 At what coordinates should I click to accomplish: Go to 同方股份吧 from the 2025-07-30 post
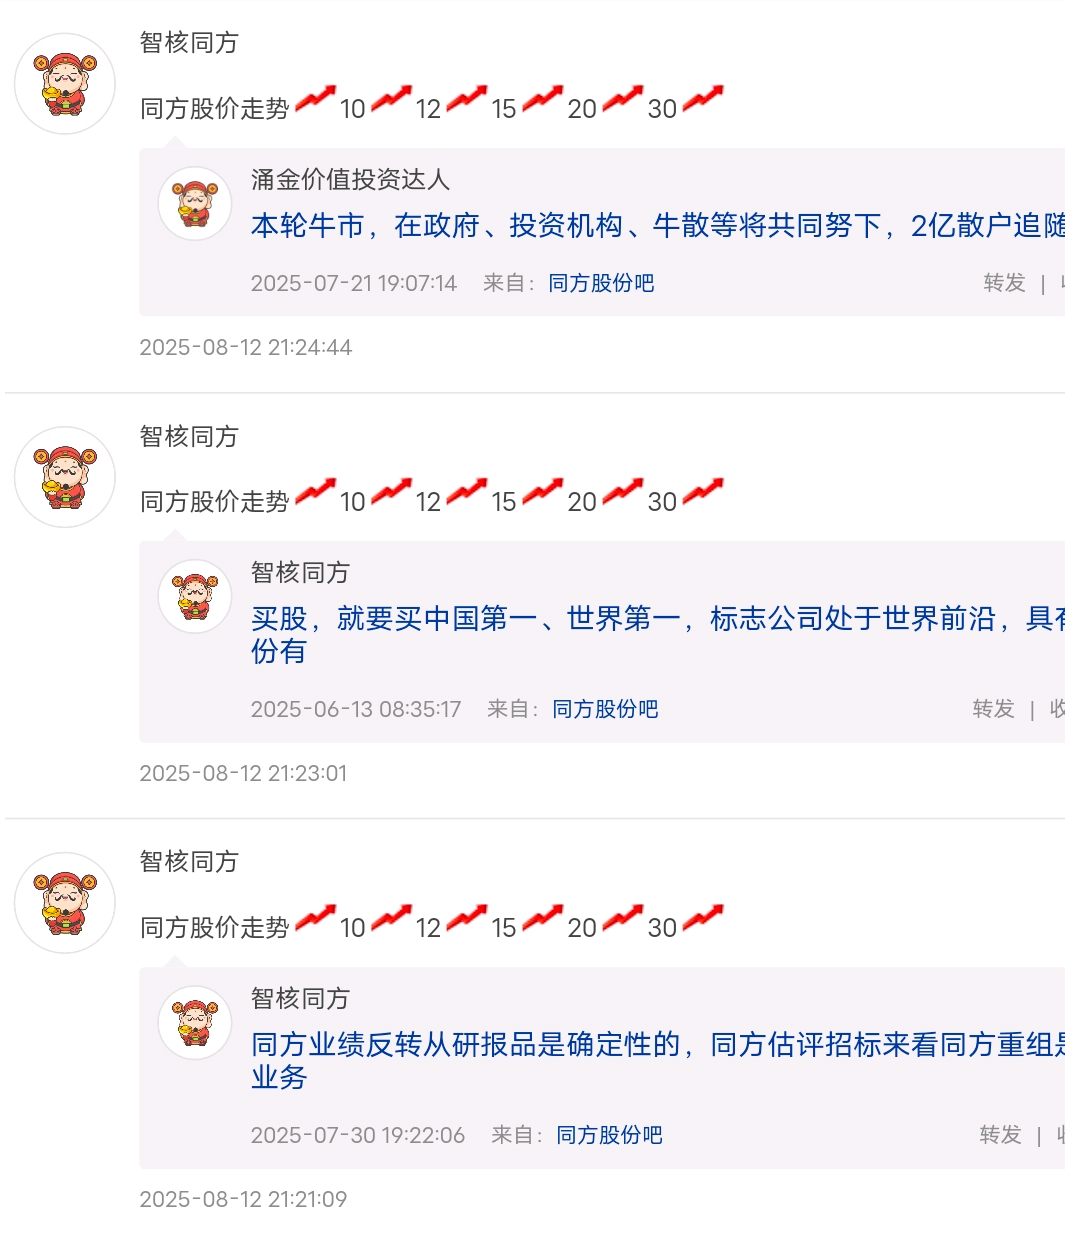609,1135
